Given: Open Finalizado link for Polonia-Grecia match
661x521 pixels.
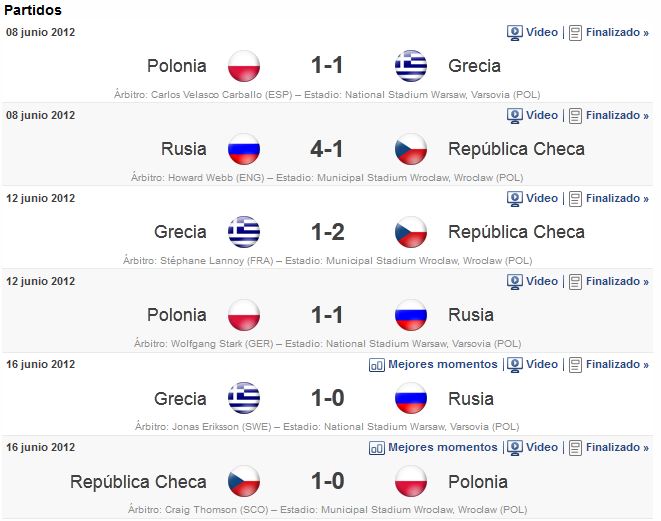Looking at the screenshot, I should point(617,32).
